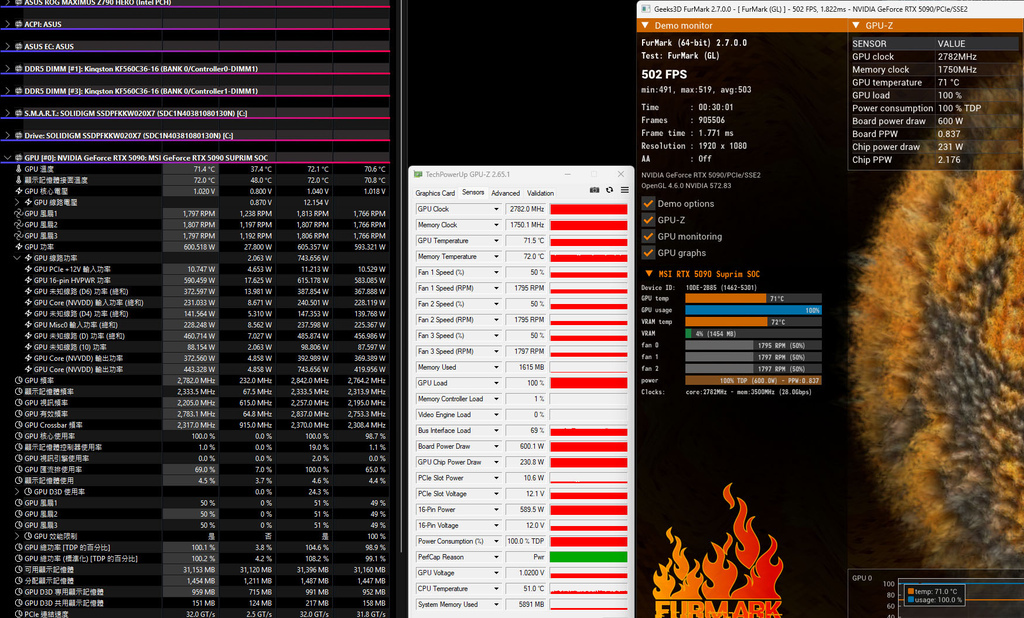Expand S.M.A.R.T.: SOLIDIGM sensor group
The width and height of the screenshot is (1024, 618).
pyautogui.click(x=7, y=113)
